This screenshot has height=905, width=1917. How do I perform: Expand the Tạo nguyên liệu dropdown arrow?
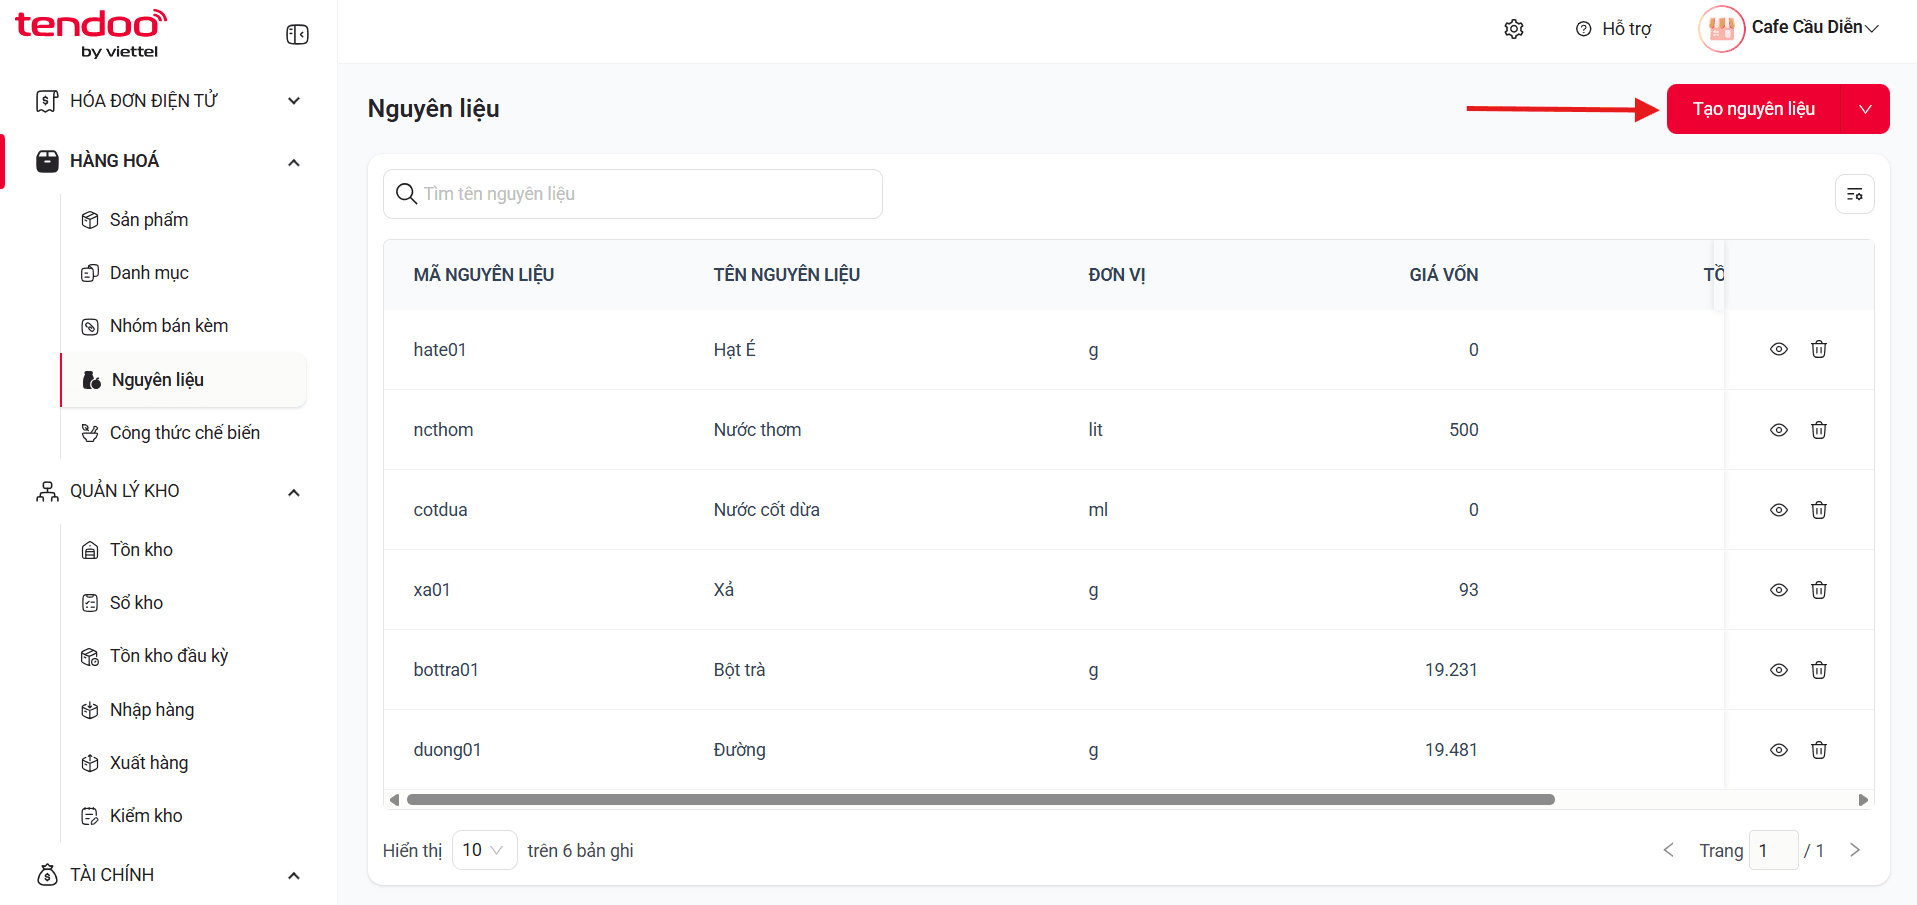click(1865, 109)
